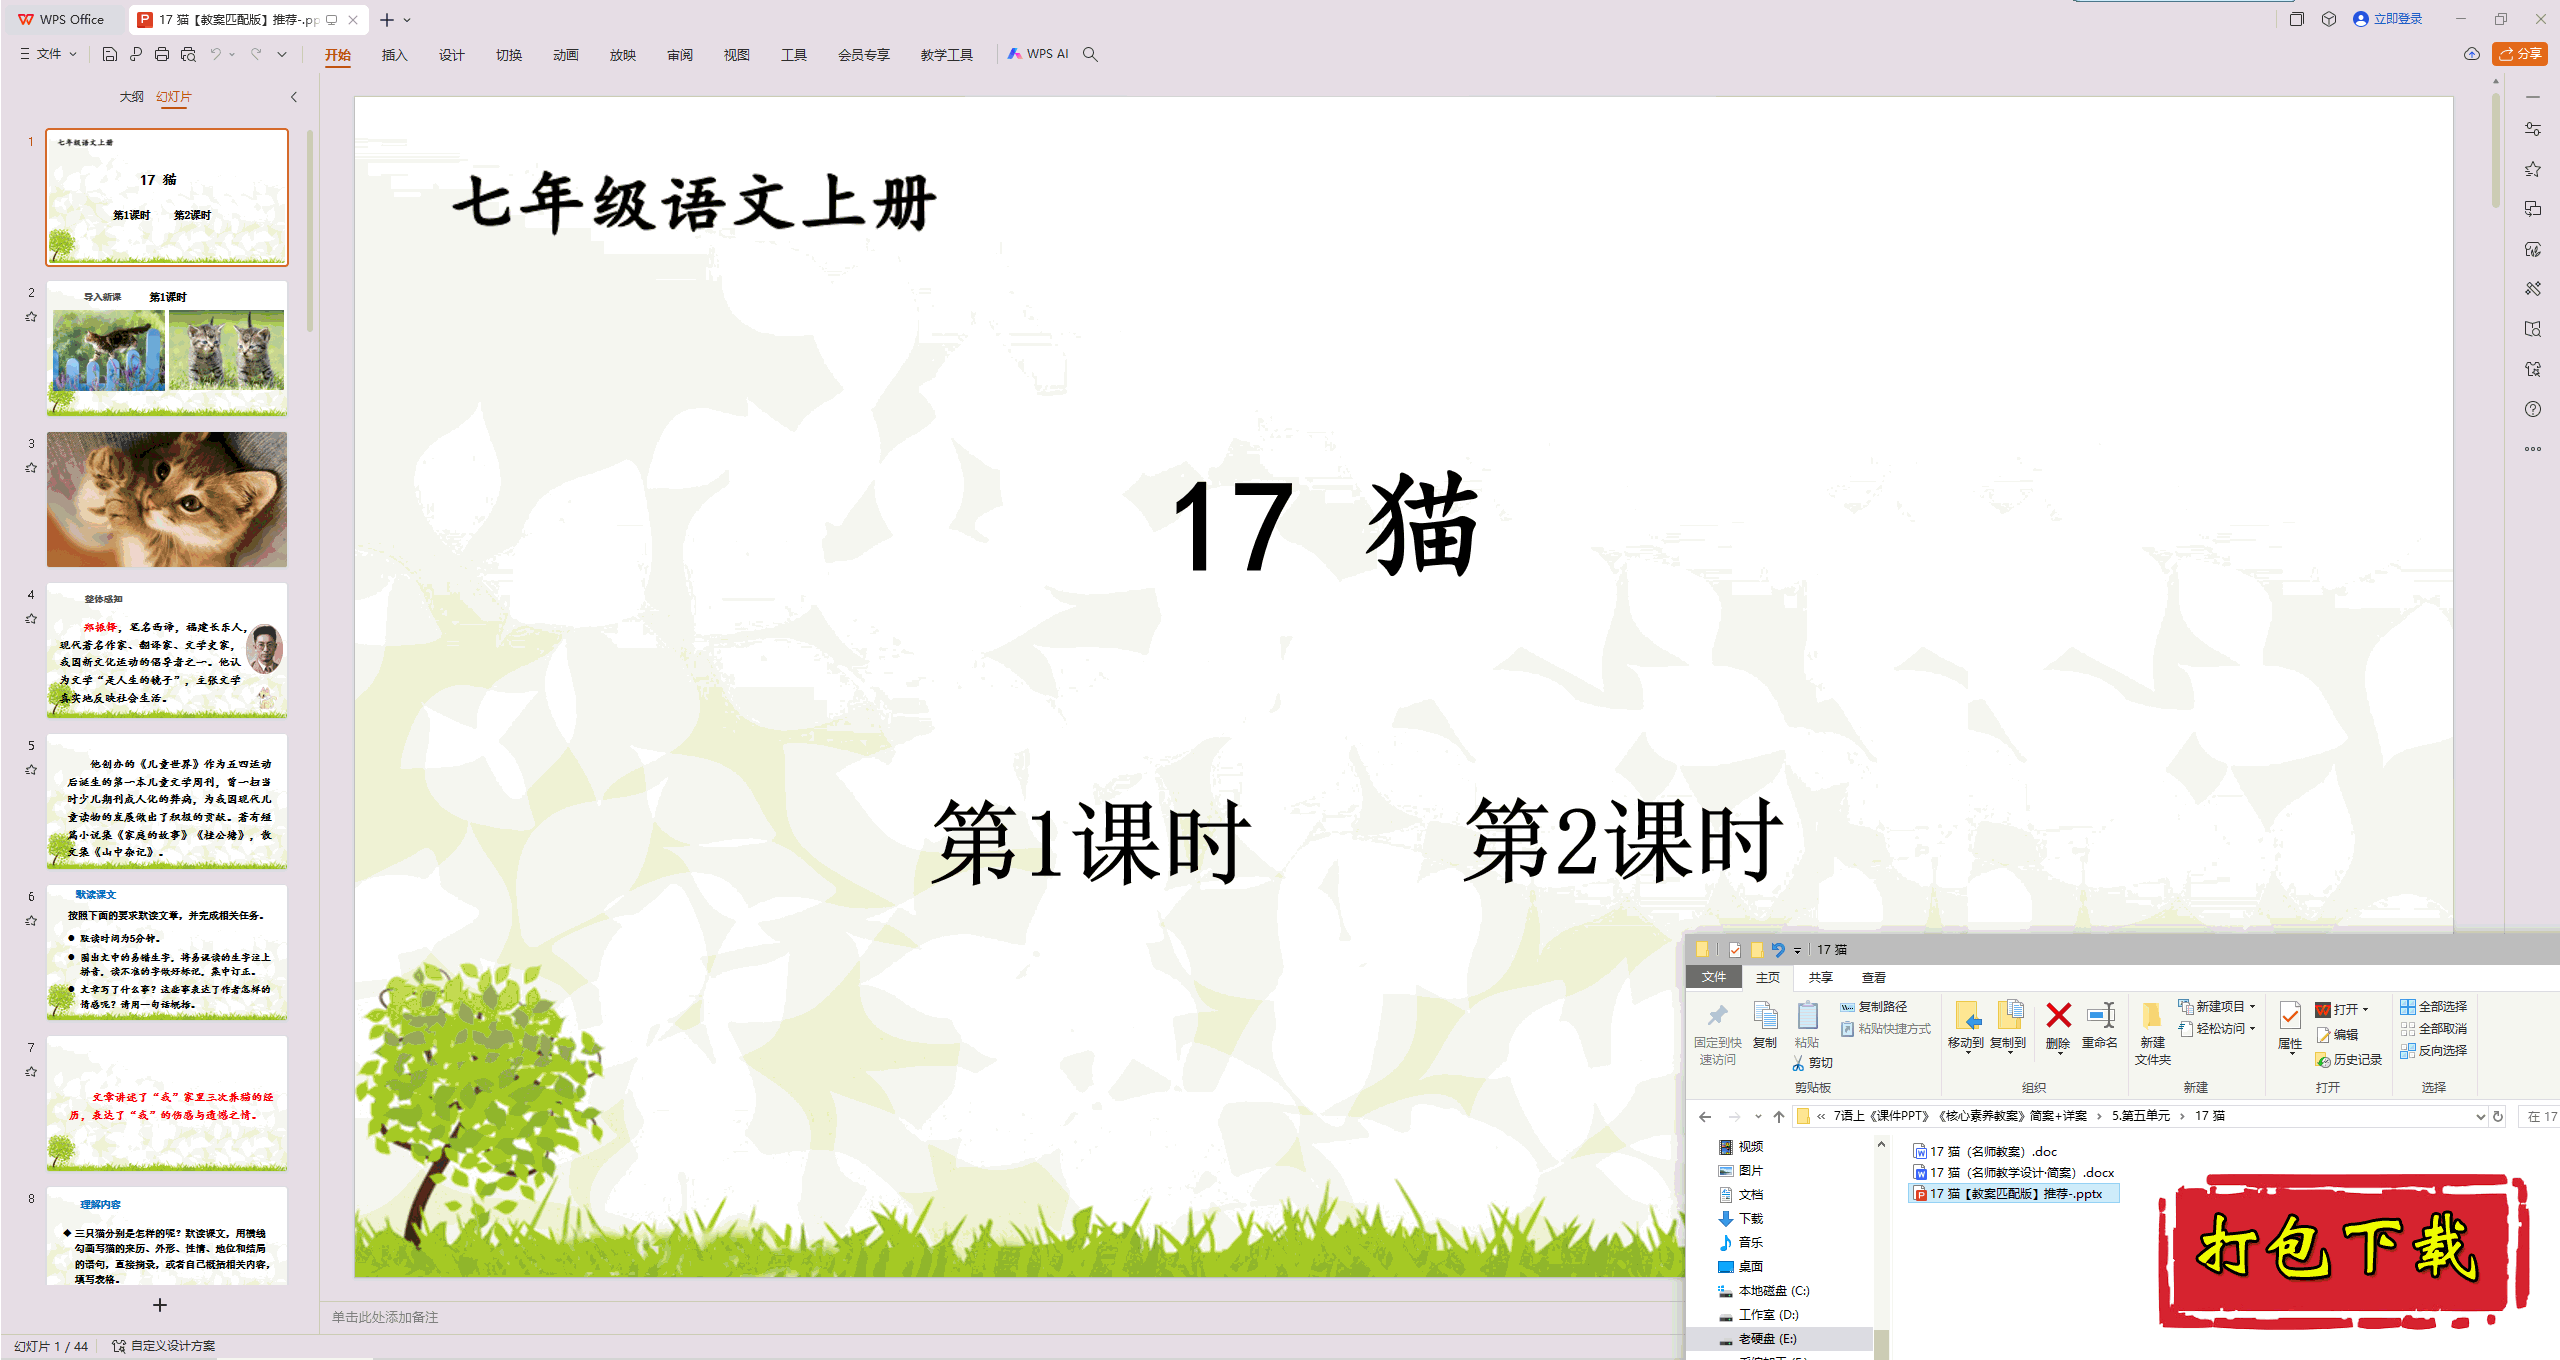Click the search magnifier next to WPS AI

[1090, 54]
